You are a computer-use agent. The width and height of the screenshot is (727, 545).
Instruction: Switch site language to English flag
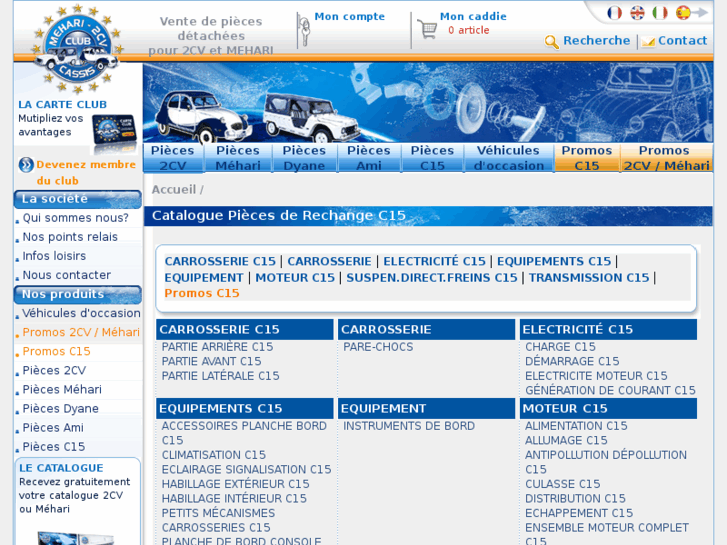tap(638, 13)
